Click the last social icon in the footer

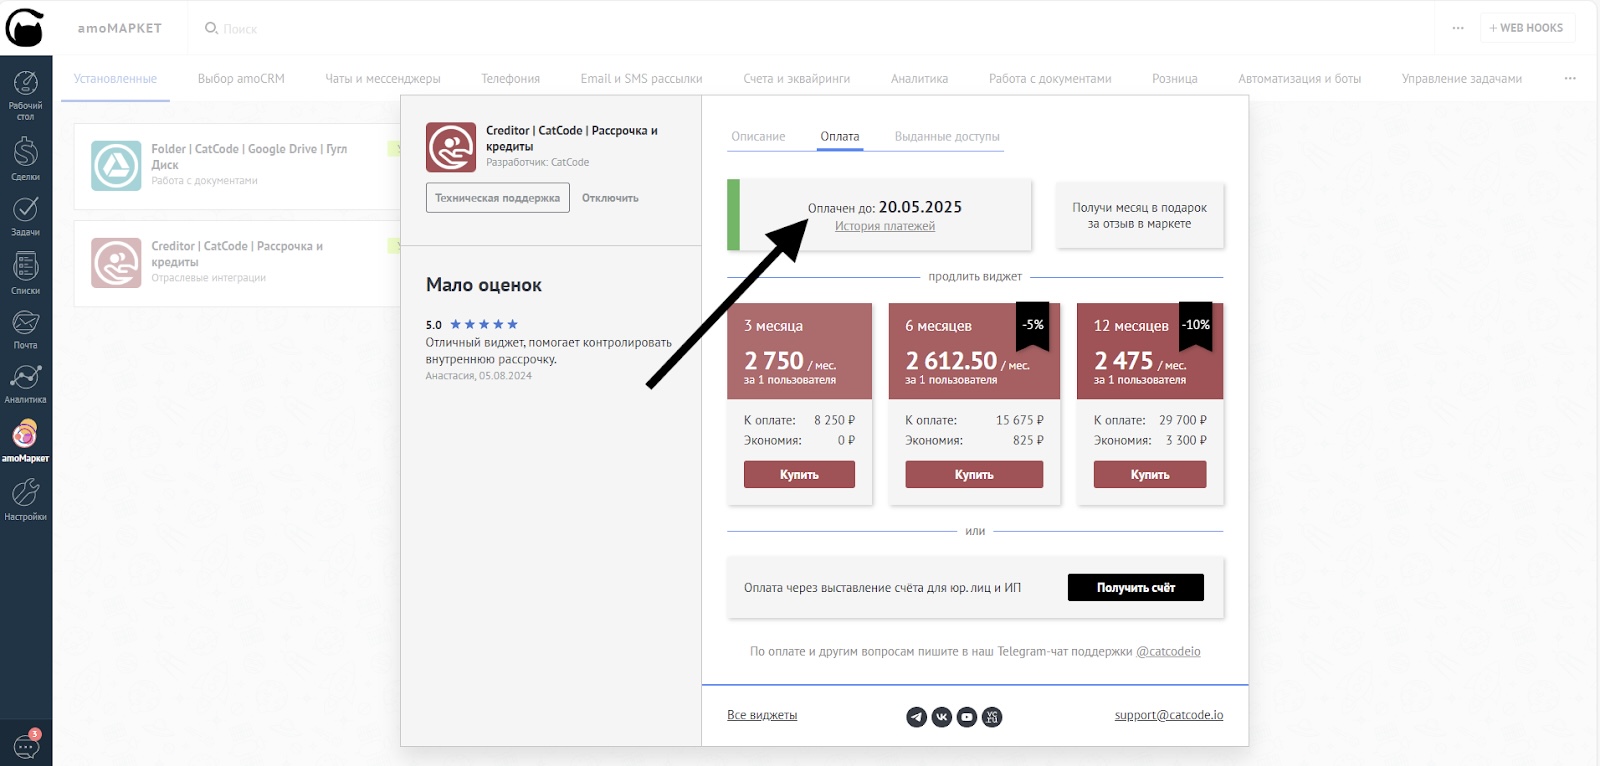991,717
